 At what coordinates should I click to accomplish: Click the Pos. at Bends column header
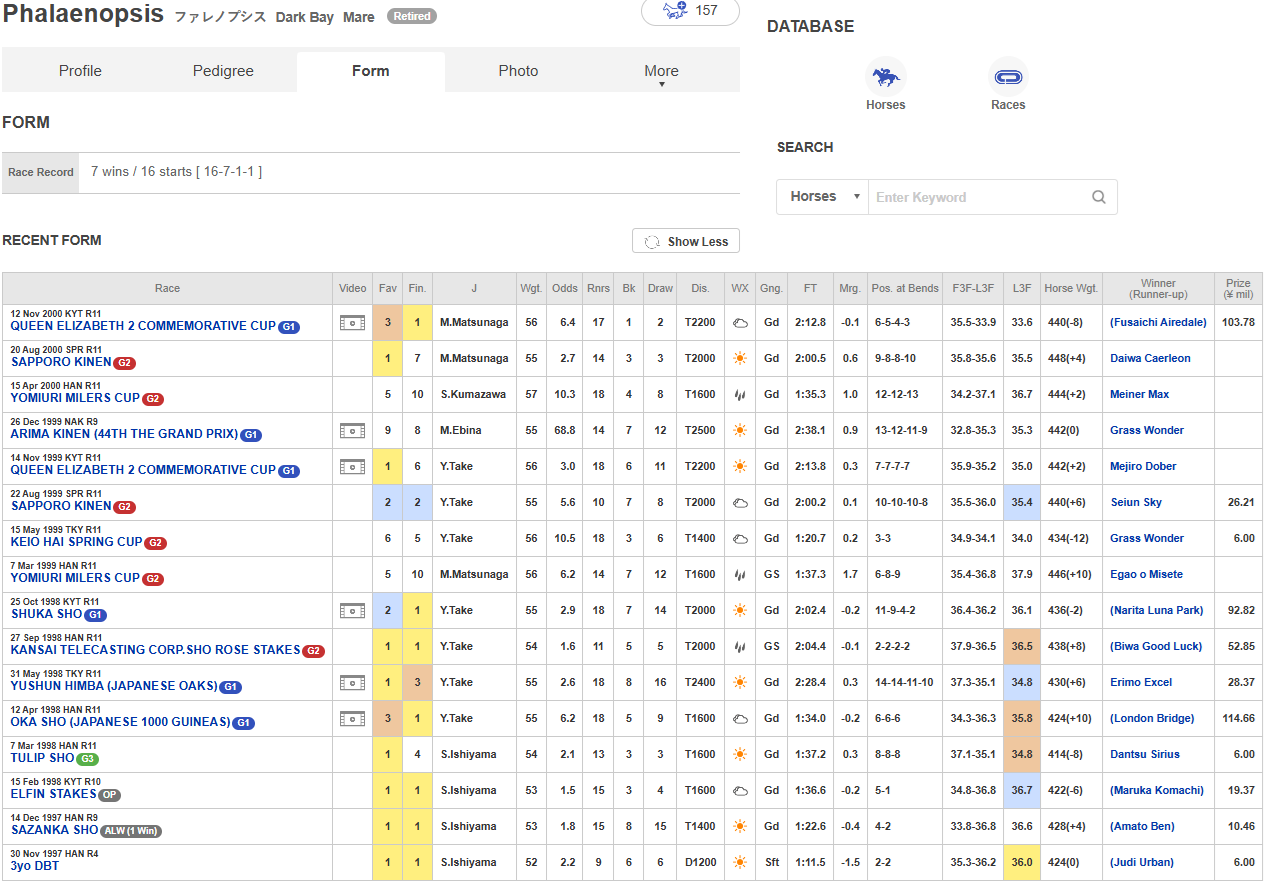point(904,288)
